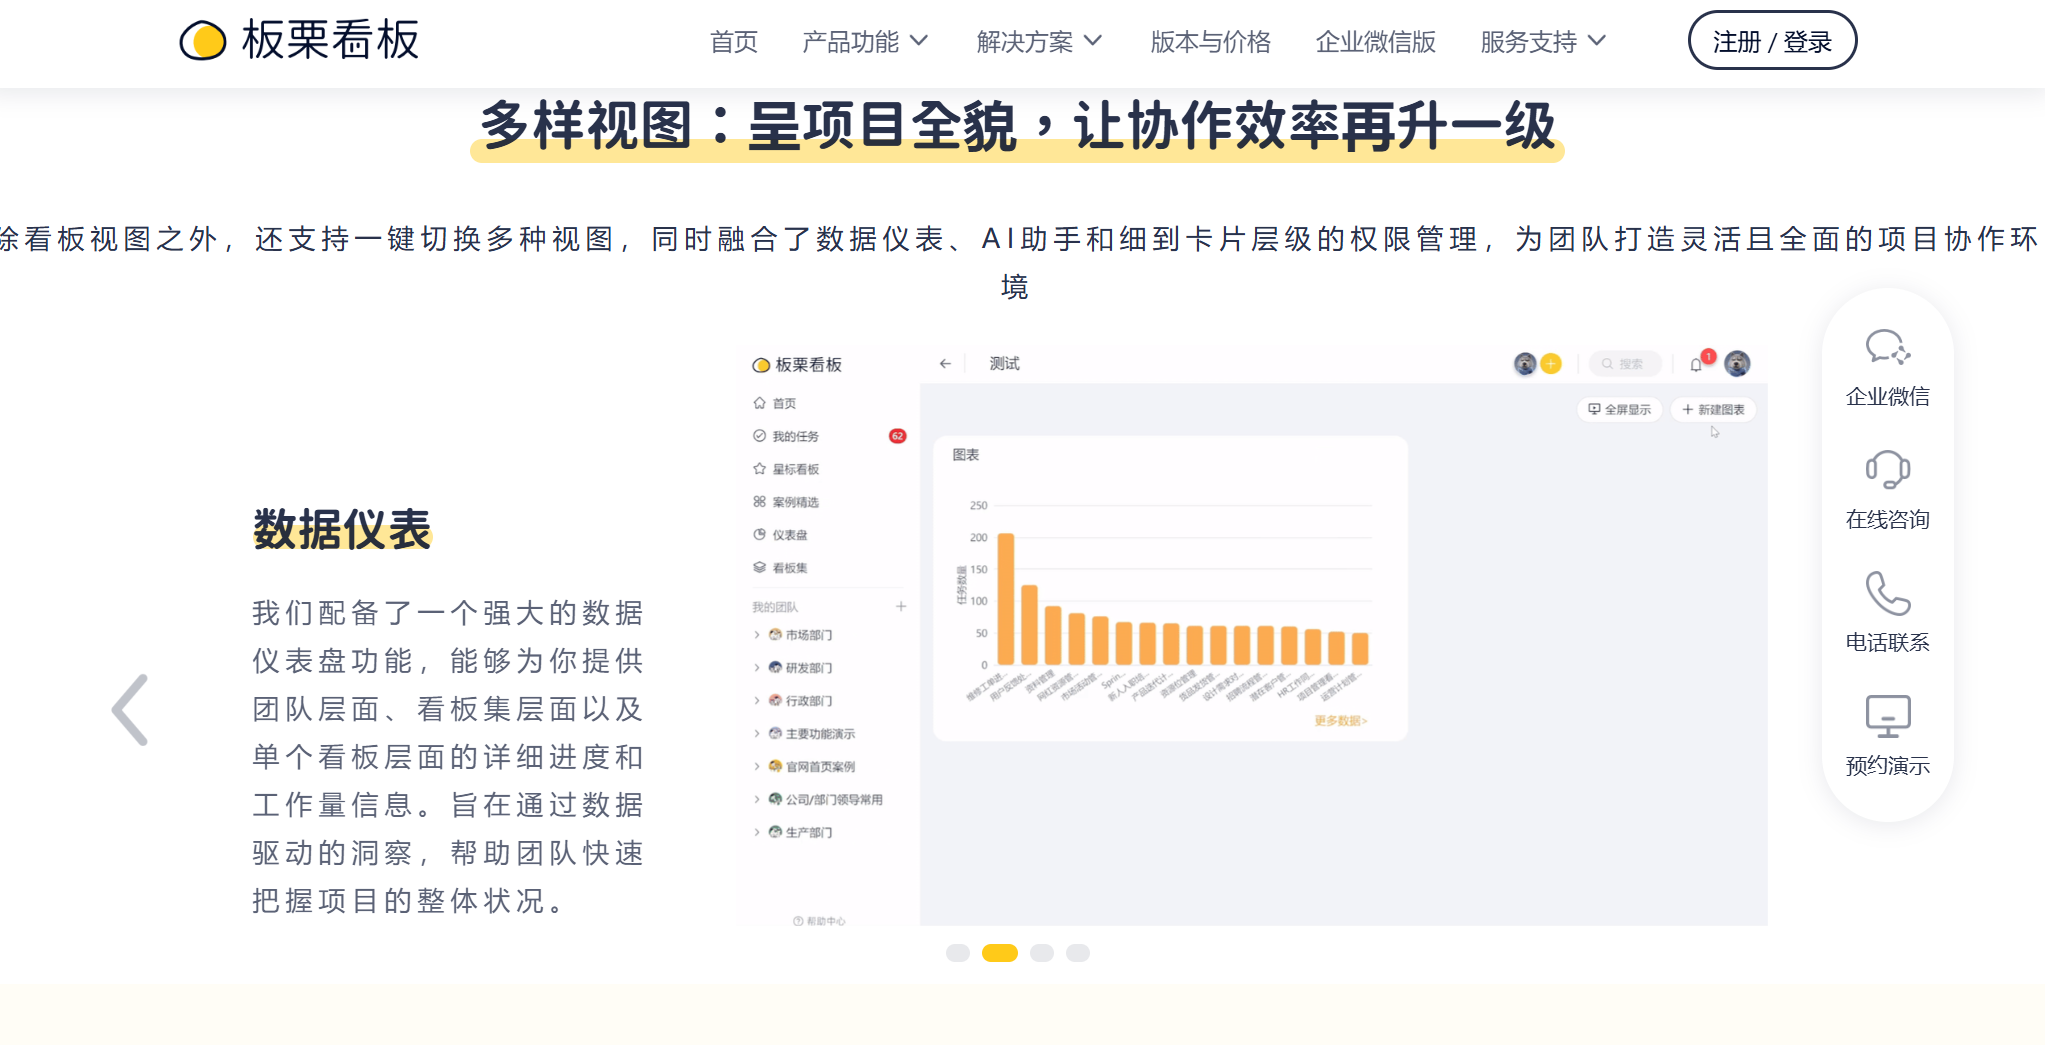Open the 企业微信 contact icon

coord(1887,348)
